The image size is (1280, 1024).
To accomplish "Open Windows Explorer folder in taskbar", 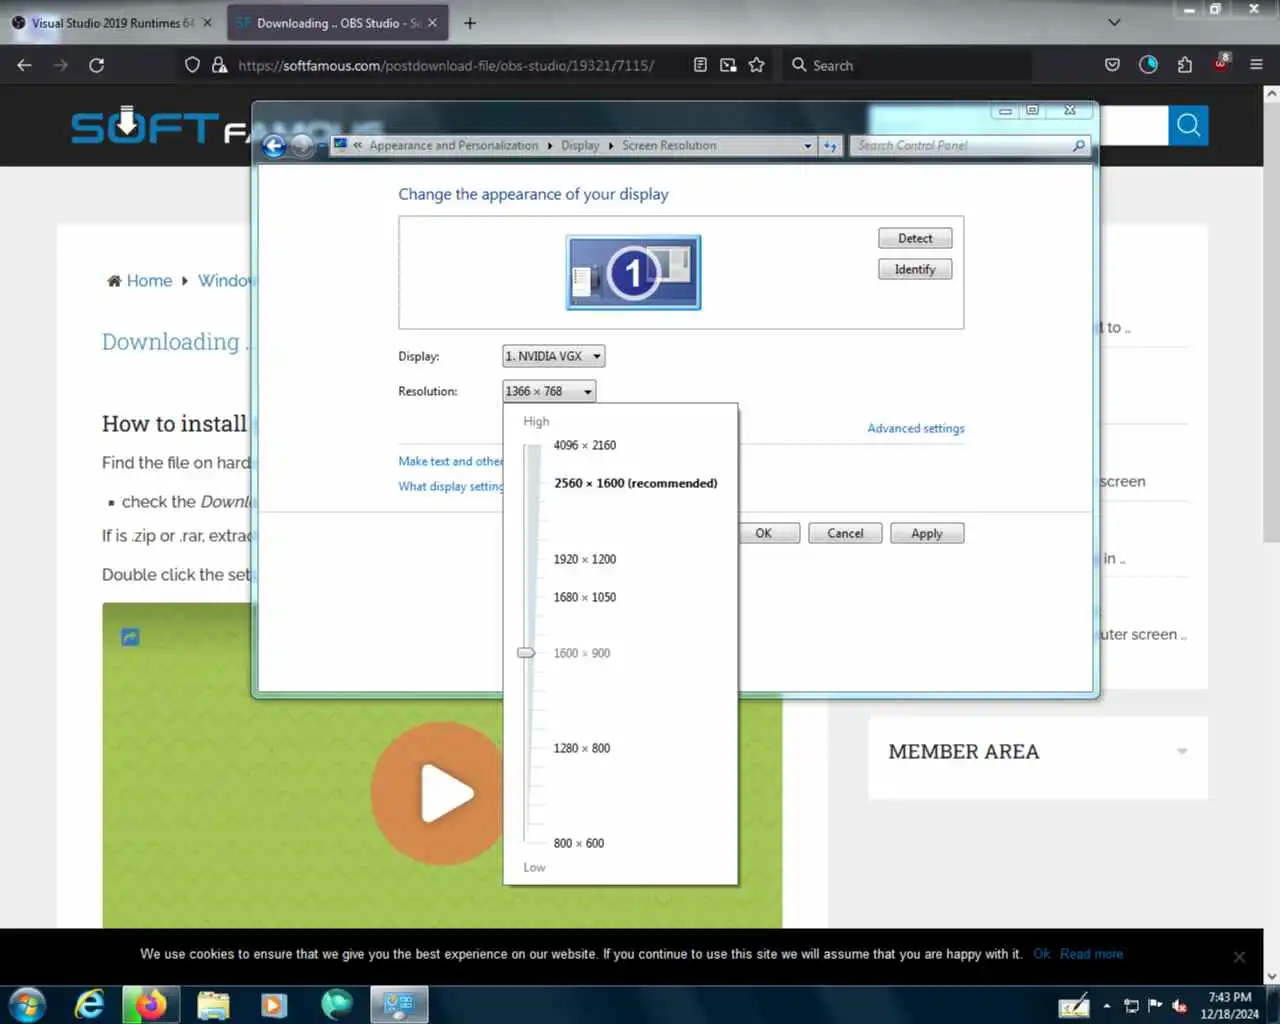I will coord(213,1004).
